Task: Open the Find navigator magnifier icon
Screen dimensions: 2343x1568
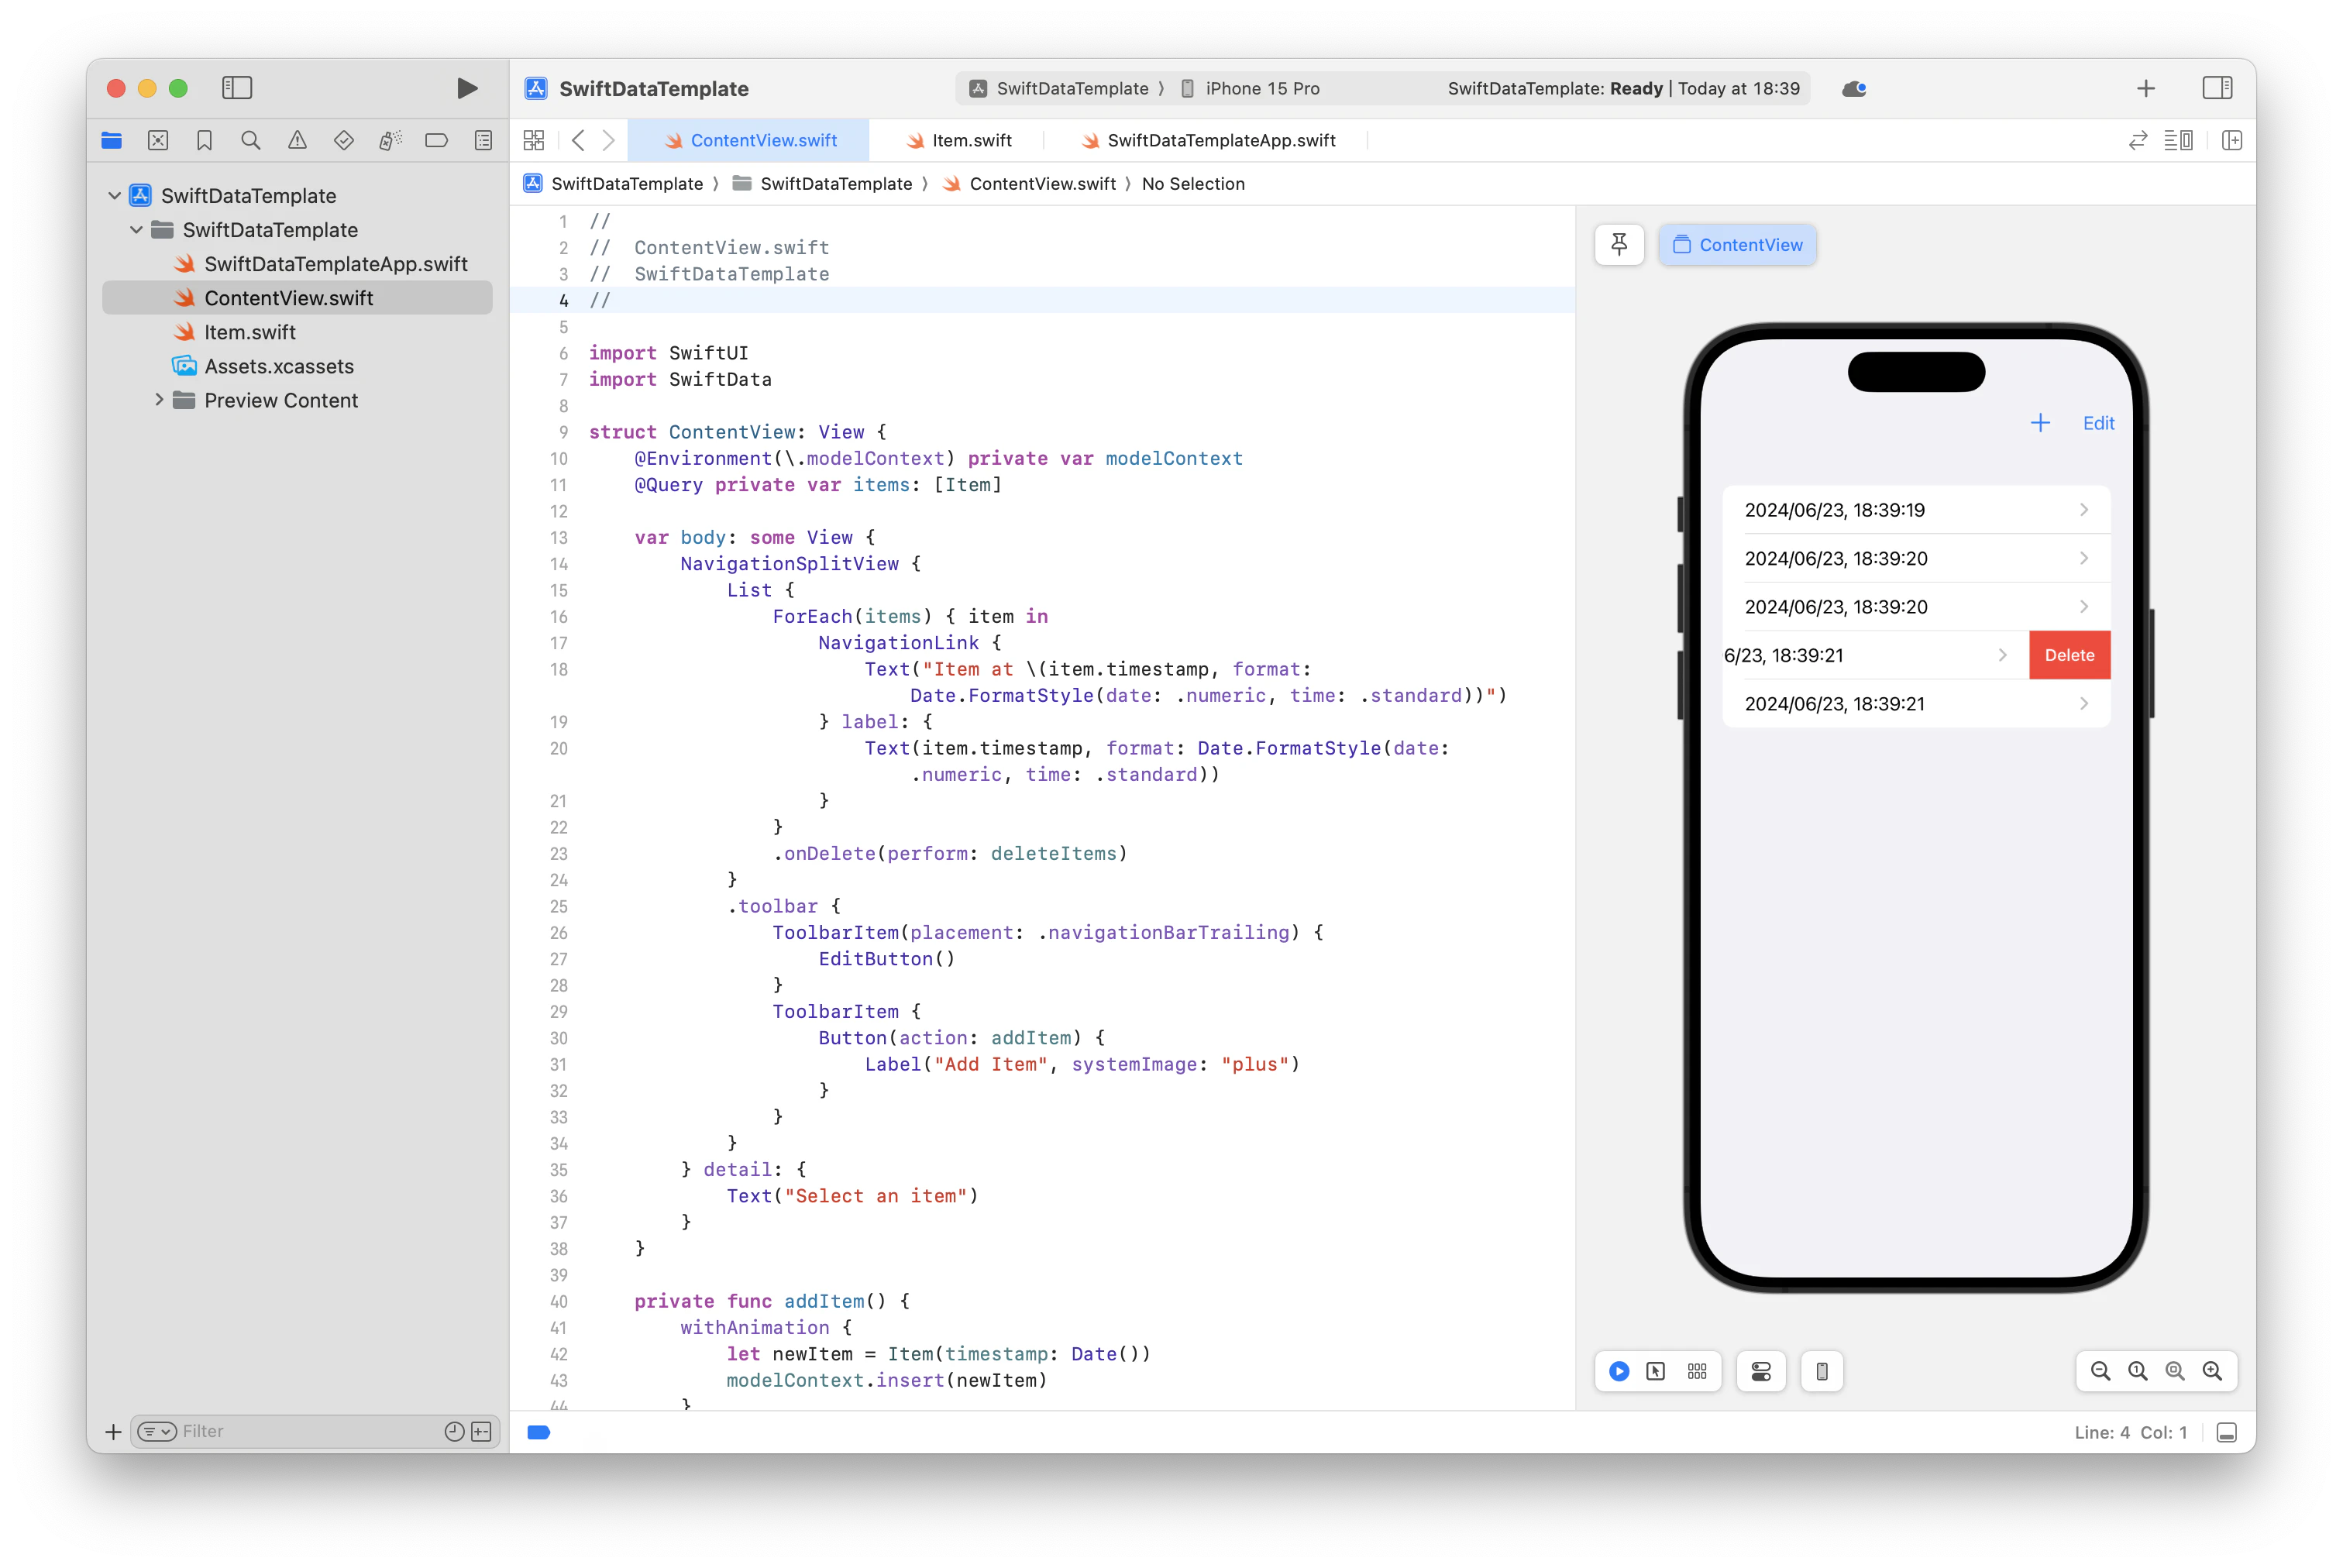Action: pos(251,141)
